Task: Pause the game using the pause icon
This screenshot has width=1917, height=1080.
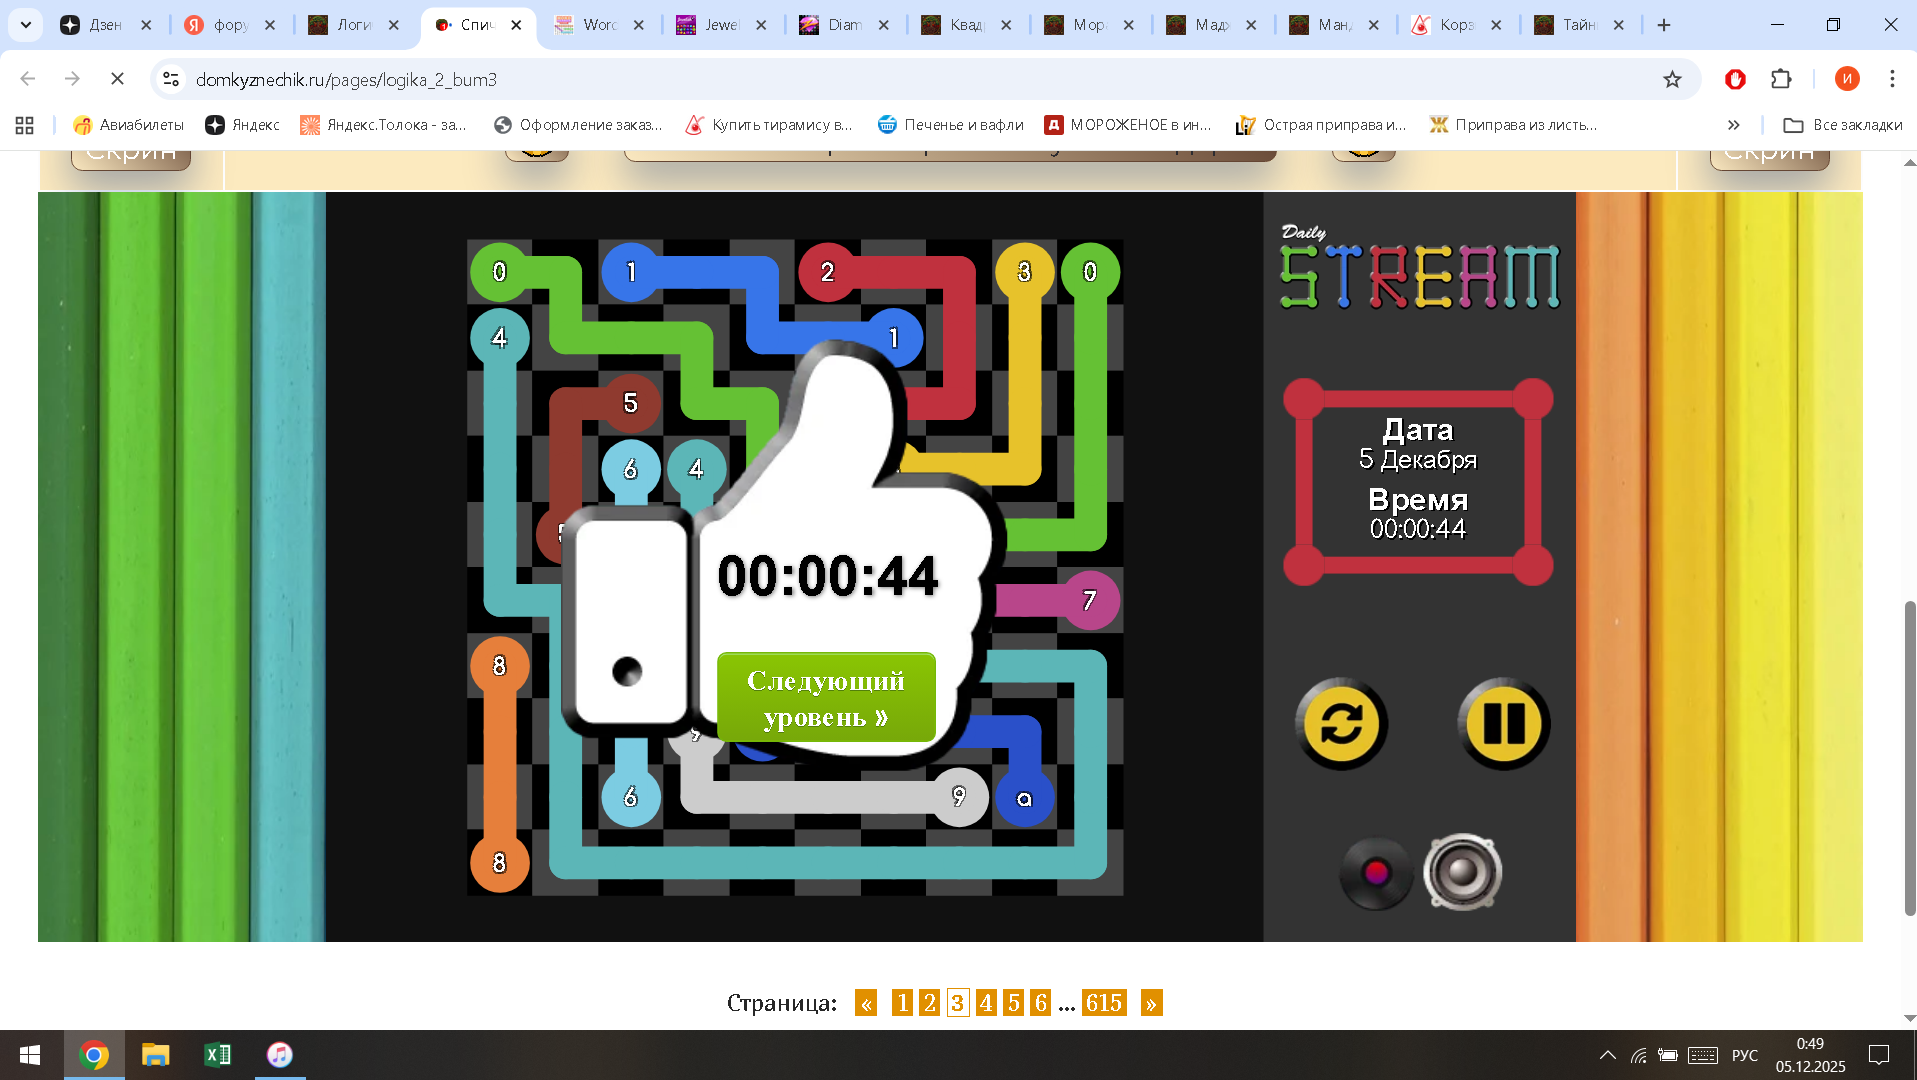Action: click(1503, 723)
